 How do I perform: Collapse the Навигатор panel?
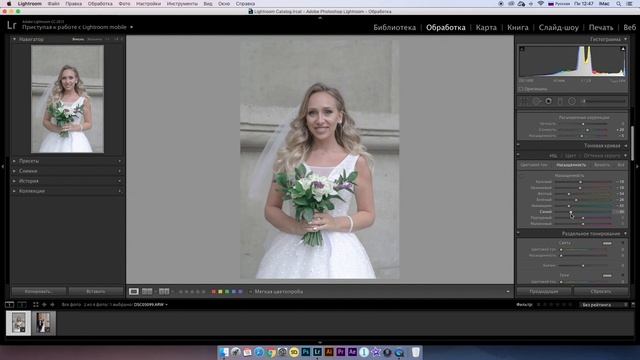pos(14,39)
